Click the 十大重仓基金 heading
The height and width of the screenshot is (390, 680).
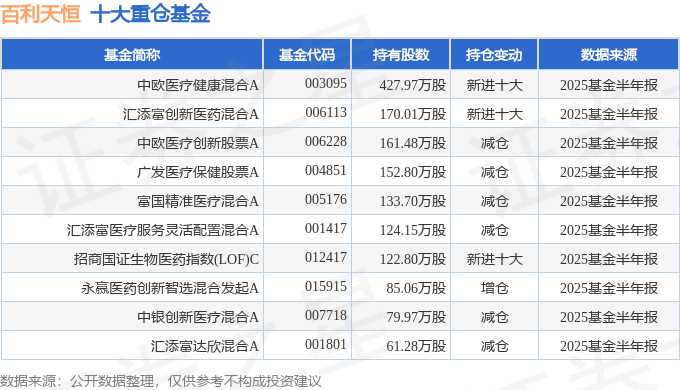tap(150, 13)
